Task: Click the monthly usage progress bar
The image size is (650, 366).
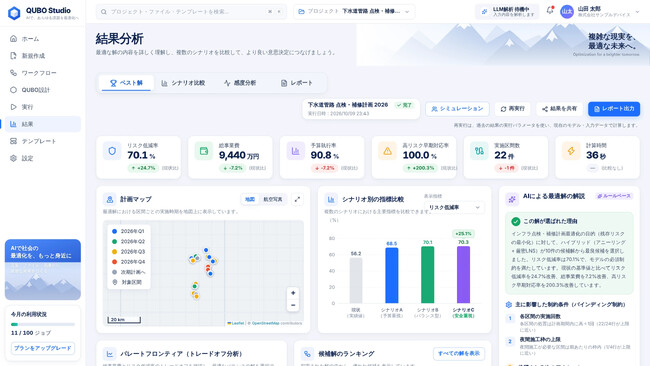Action: tap(43, 325)
